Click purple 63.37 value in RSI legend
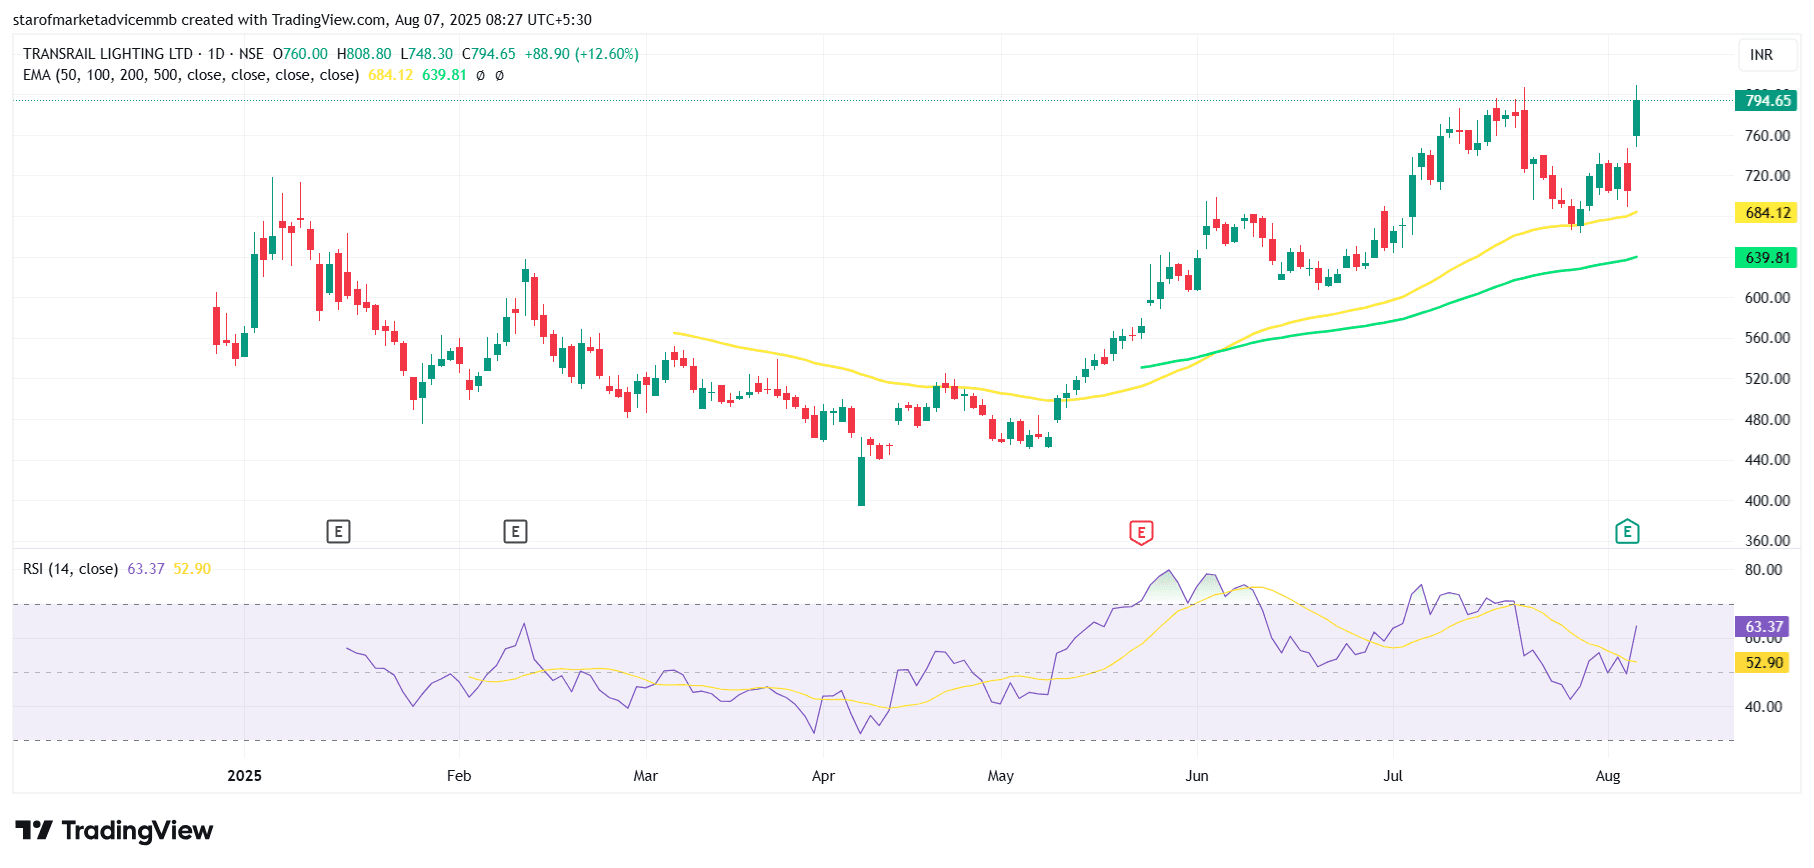Viewport: 1814px width, 868px height. click(146, 569)
